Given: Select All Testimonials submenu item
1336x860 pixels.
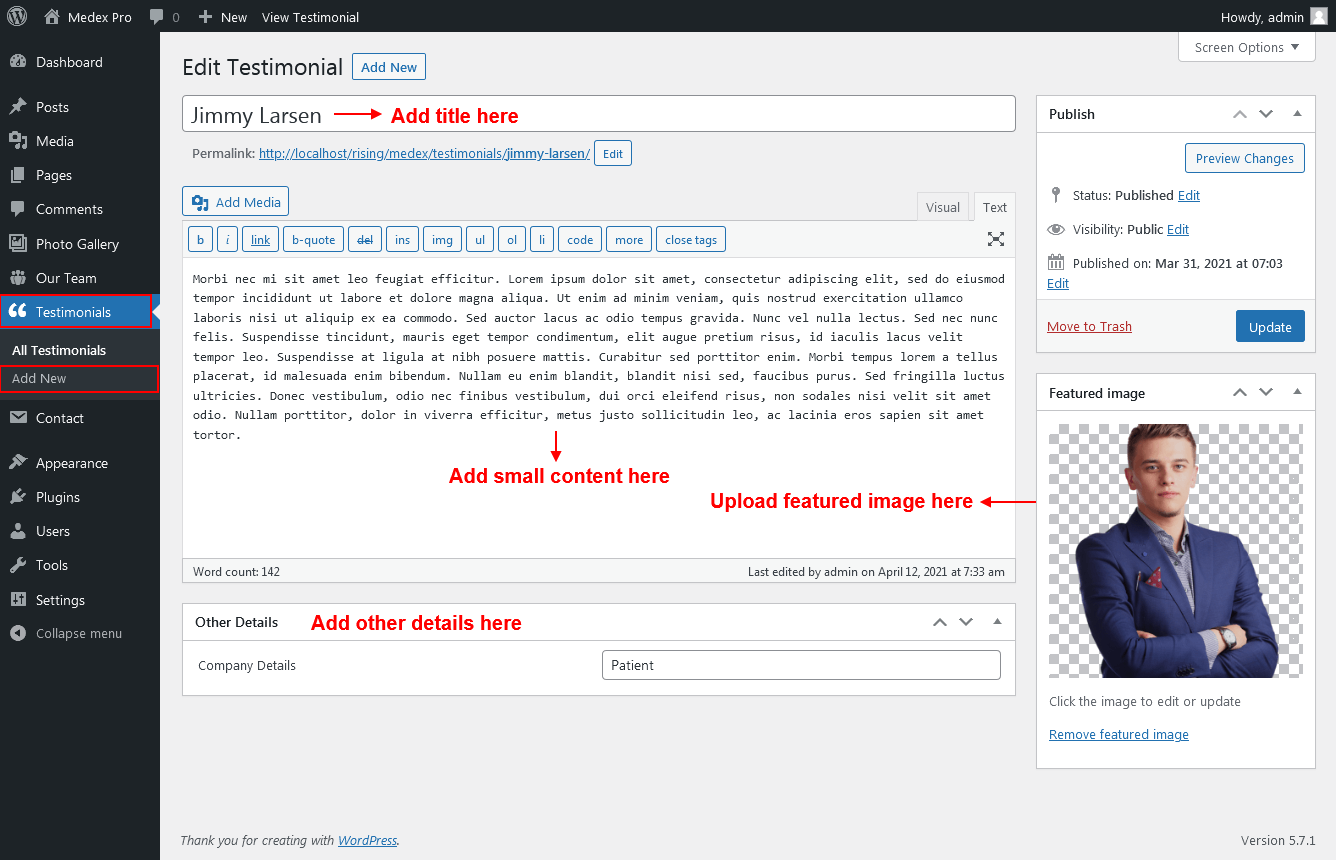Looking at the screenshot, I should (59, 350).
